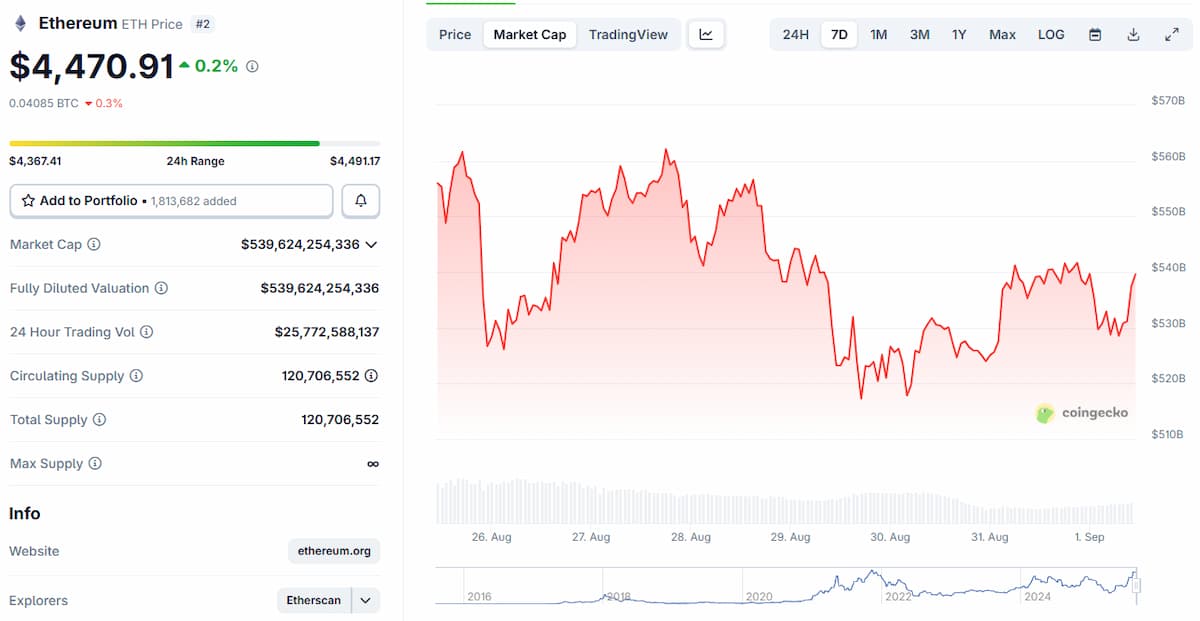Show Market Cap info tooltip icon
The width and height of the screenshot is (1200, 621).
(x=94, y=244)
